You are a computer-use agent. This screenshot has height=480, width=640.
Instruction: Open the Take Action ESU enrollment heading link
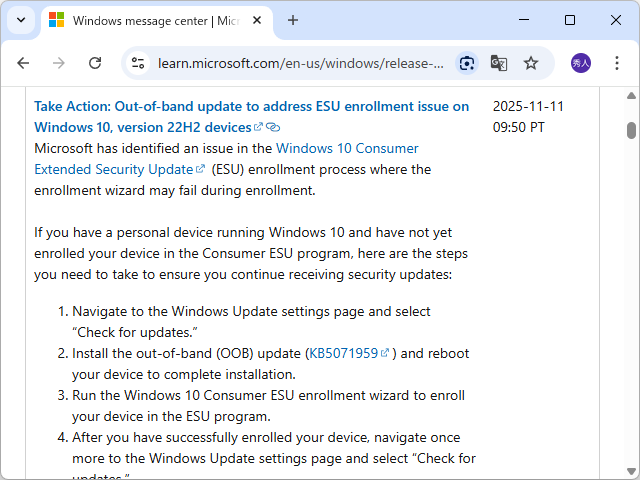(x=250, y=106)
